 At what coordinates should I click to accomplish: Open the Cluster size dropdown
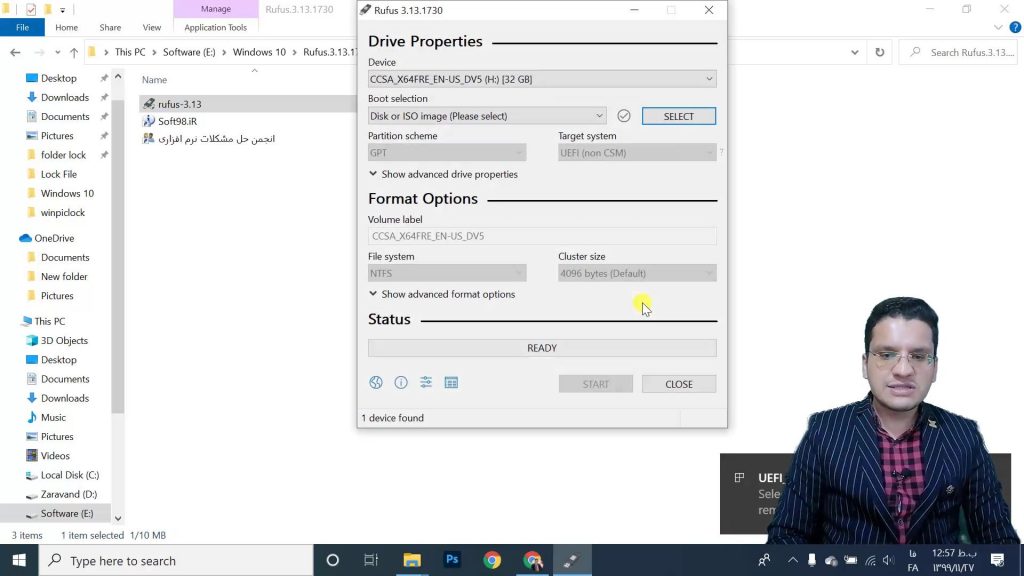[637, 273]
